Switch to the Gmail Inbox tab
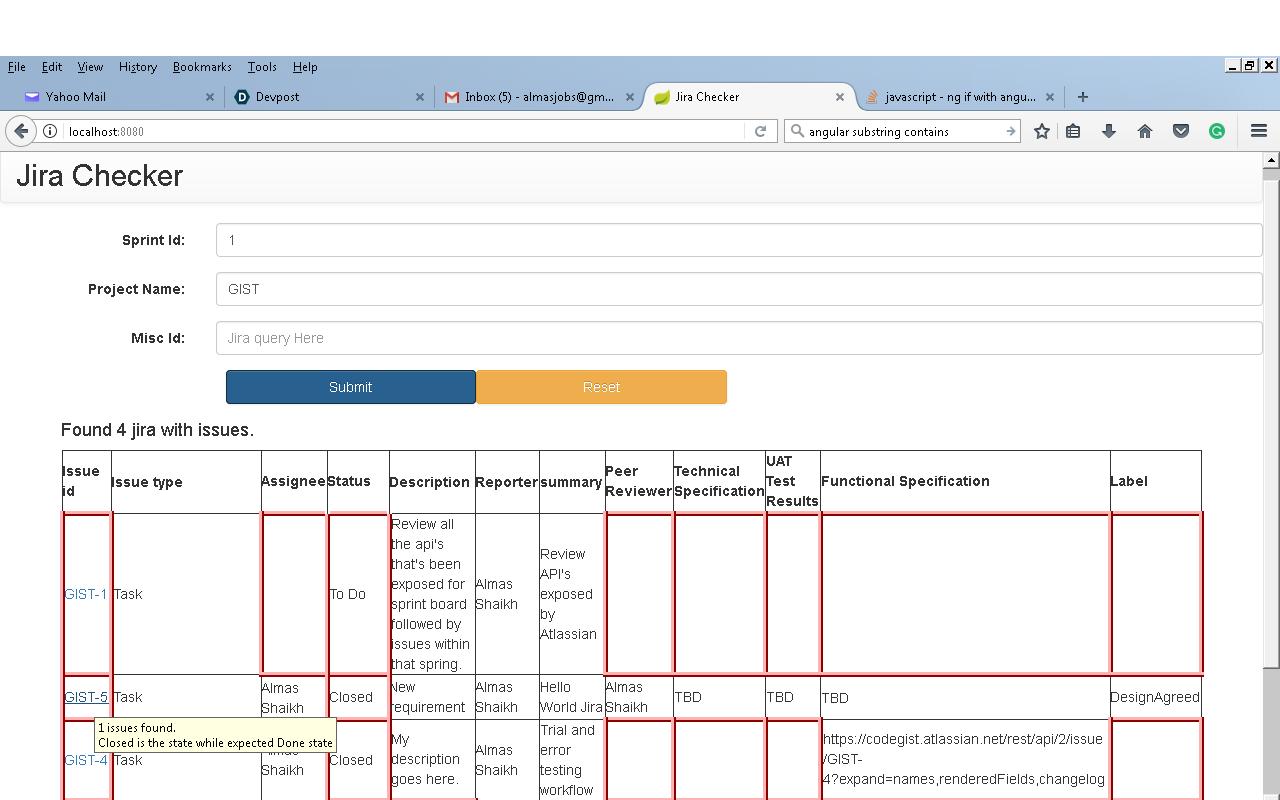The width and height of the screenshot is (1280, 800). tap(539, 97)
